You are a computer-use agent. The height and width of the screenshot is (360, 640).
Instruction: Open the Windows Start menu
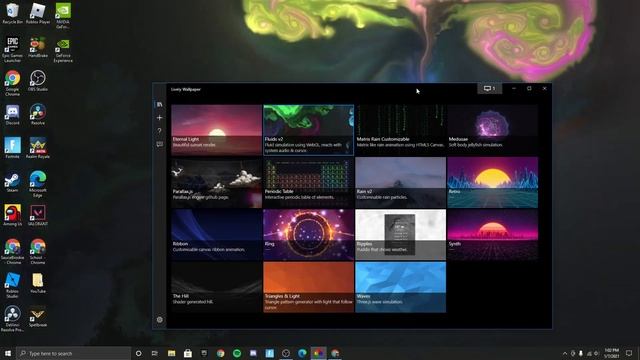(8, 353)
